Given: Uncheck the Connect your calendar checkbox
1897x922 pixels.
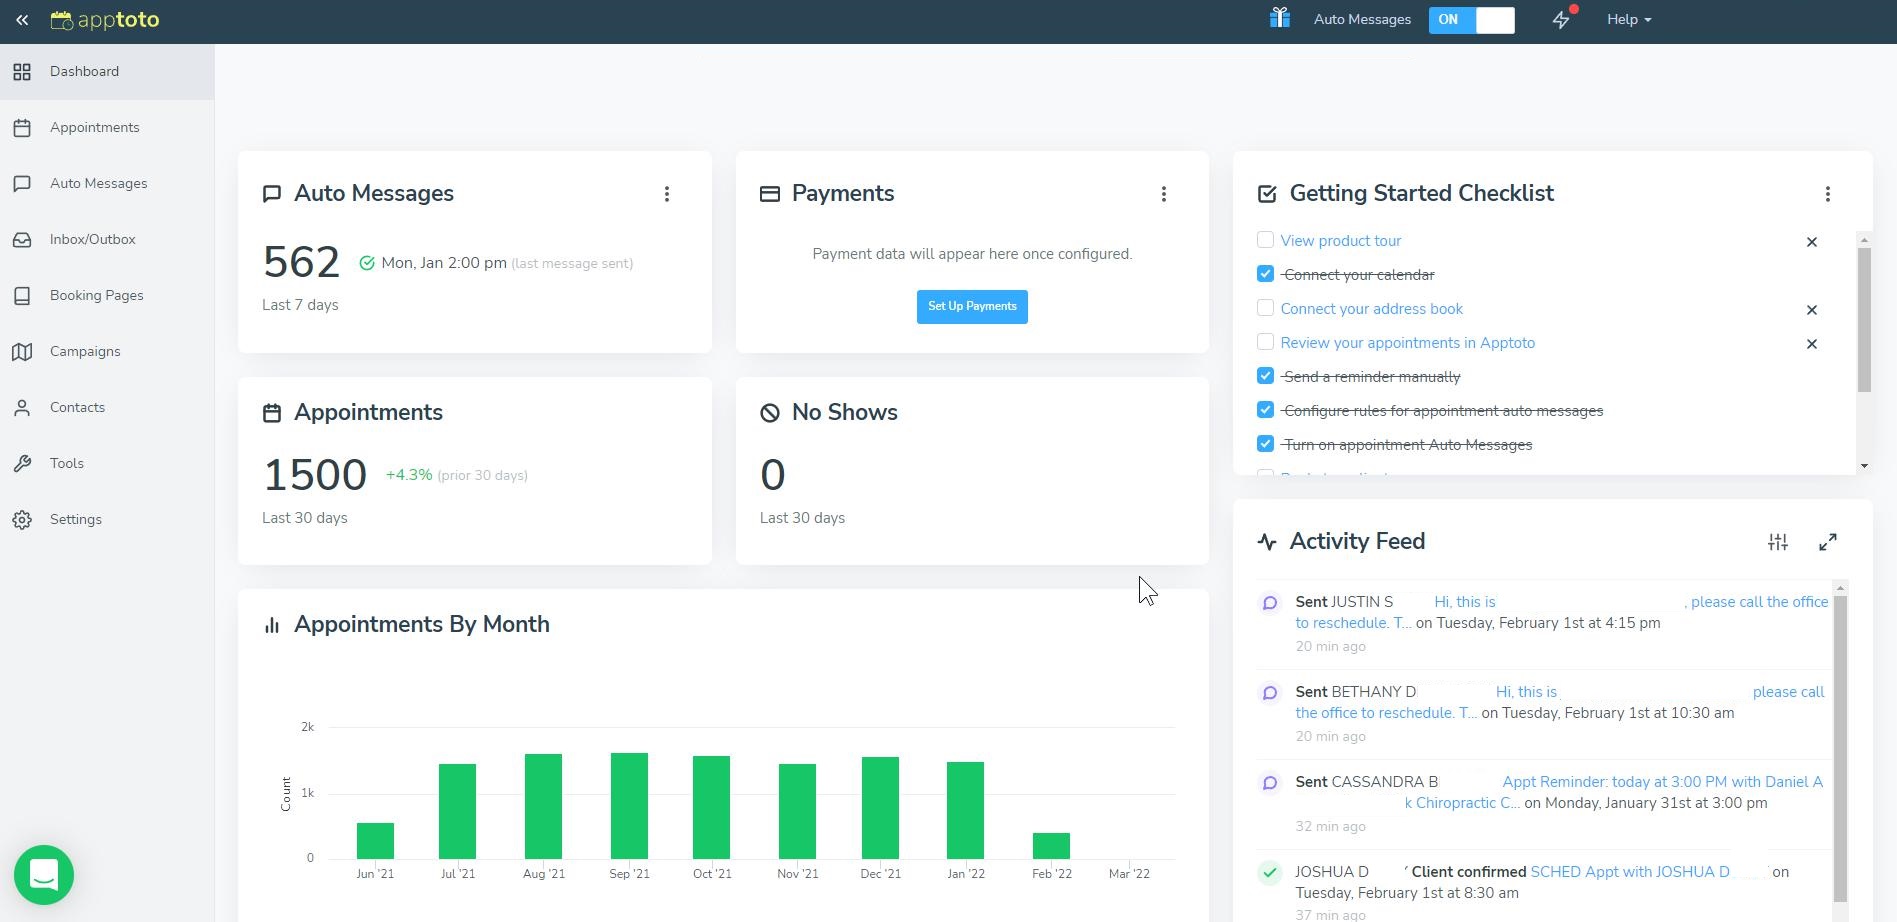Looking at the screenshot, I should click(x=1265, y=273).
